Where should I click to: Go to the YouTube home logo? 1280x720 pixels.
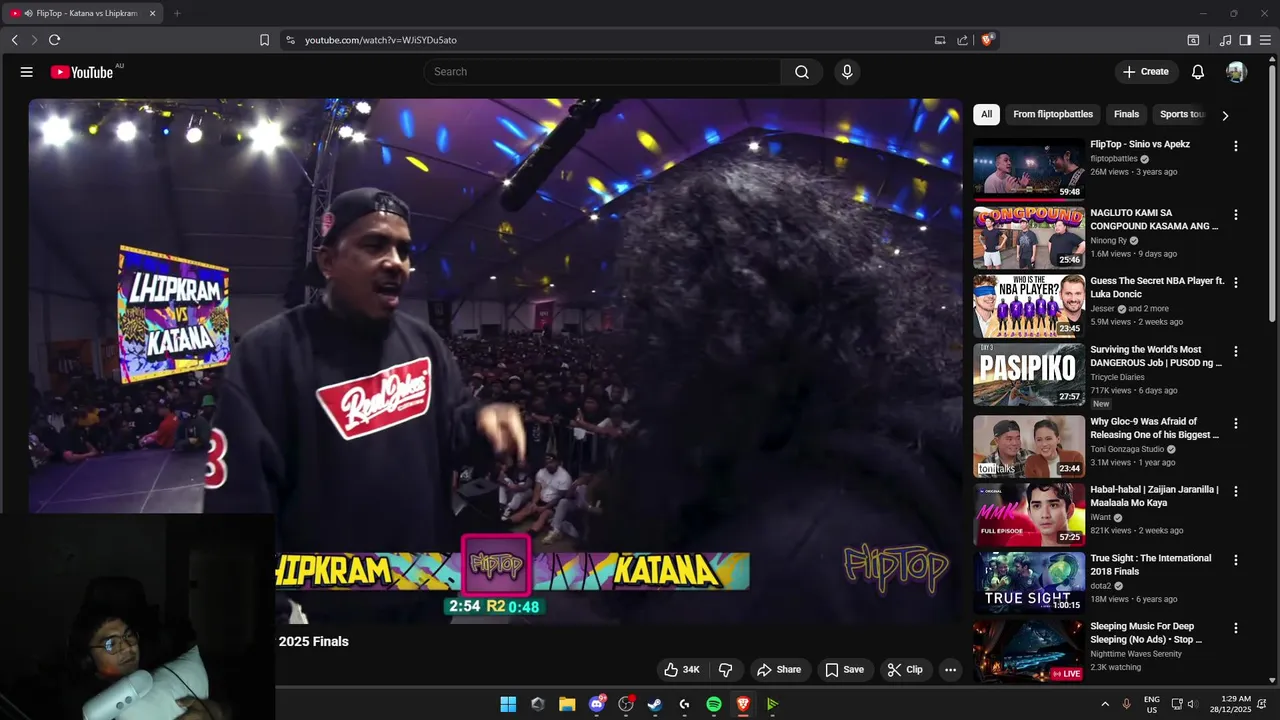tap(82, 72)
